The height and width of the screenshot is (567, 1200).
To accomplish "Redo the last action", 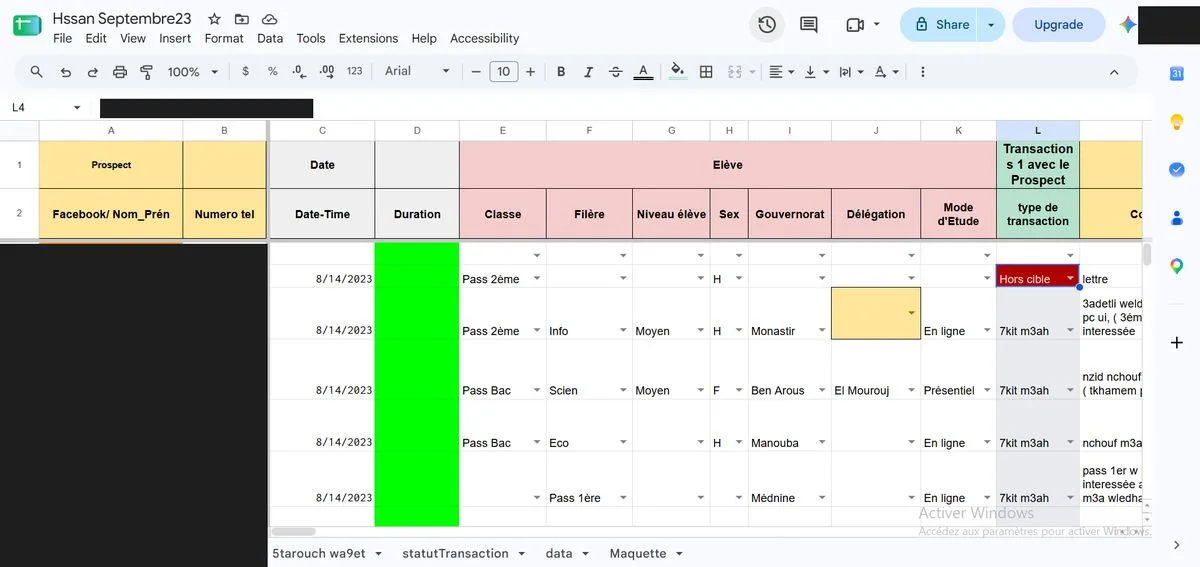I will tap(93, 72).
